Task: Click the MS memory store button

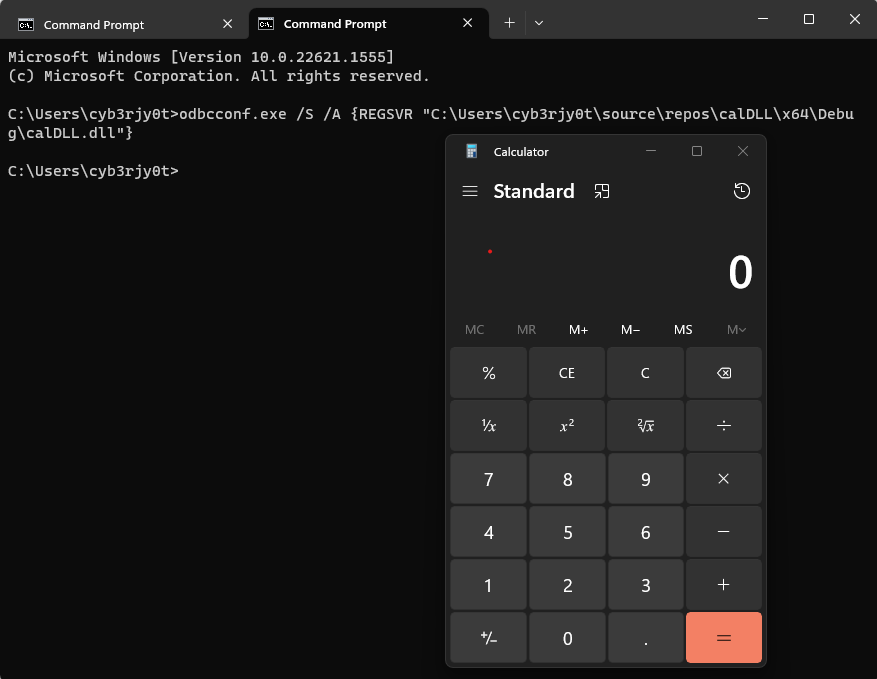Action: 683,329
